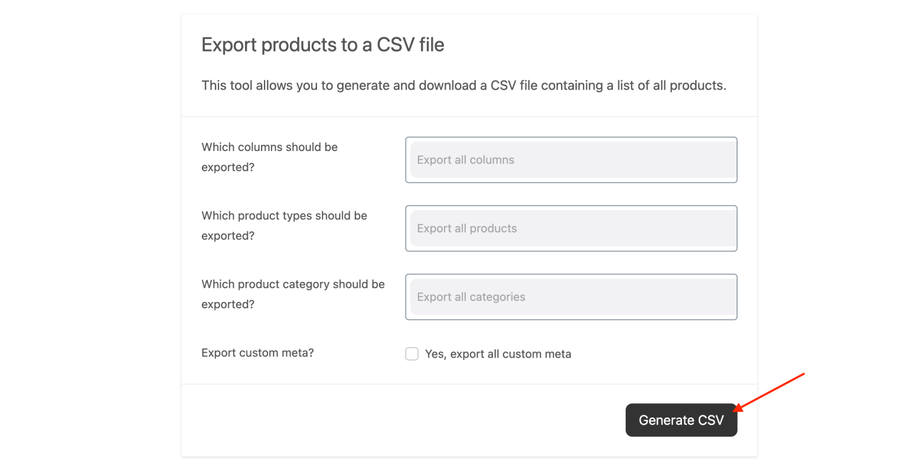Enable the export all custom meta checkbox
This screenshot has height=472, width=920.
tap(412, 353)
